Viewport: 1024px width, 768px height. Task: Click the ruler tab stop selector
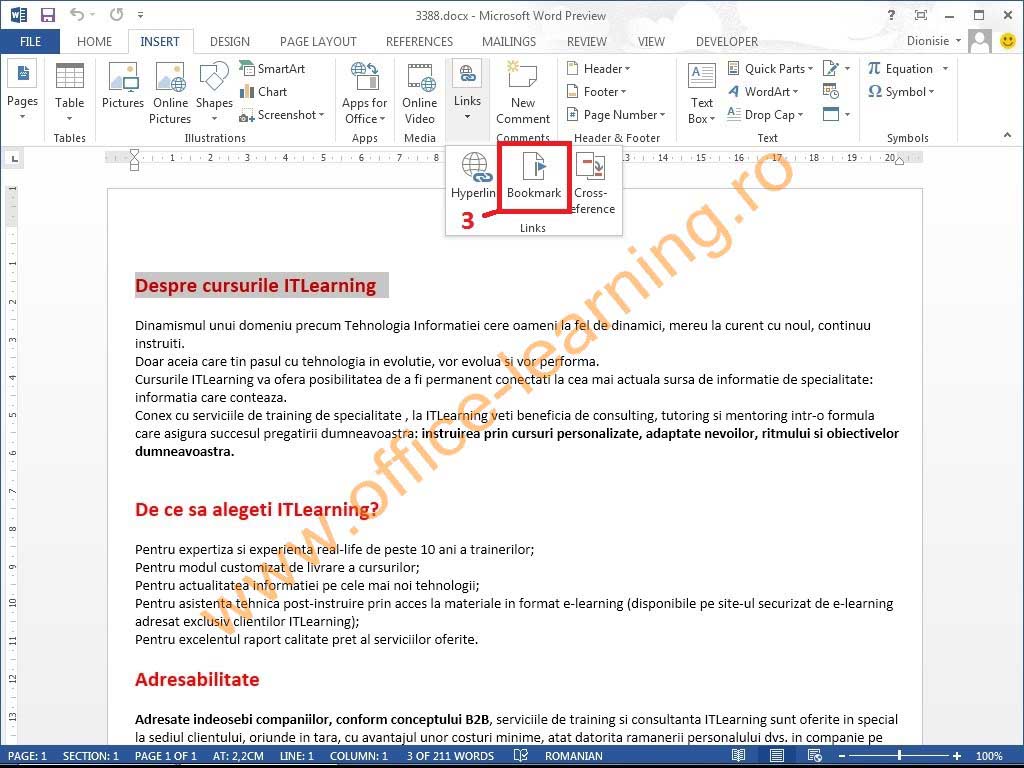point(14,158)
